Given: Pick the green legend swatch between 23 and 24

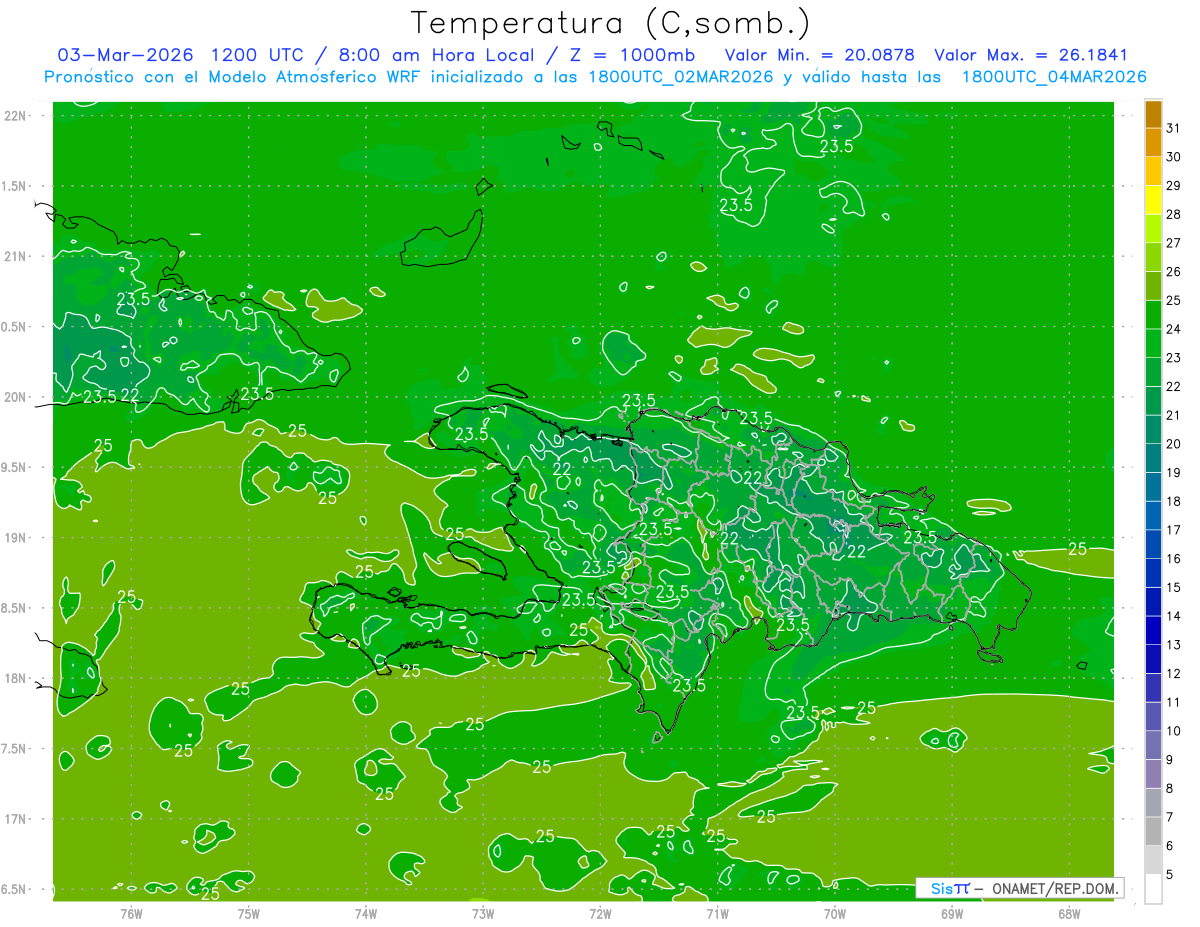Looking at the screenshot, I should click(1153, 344).
